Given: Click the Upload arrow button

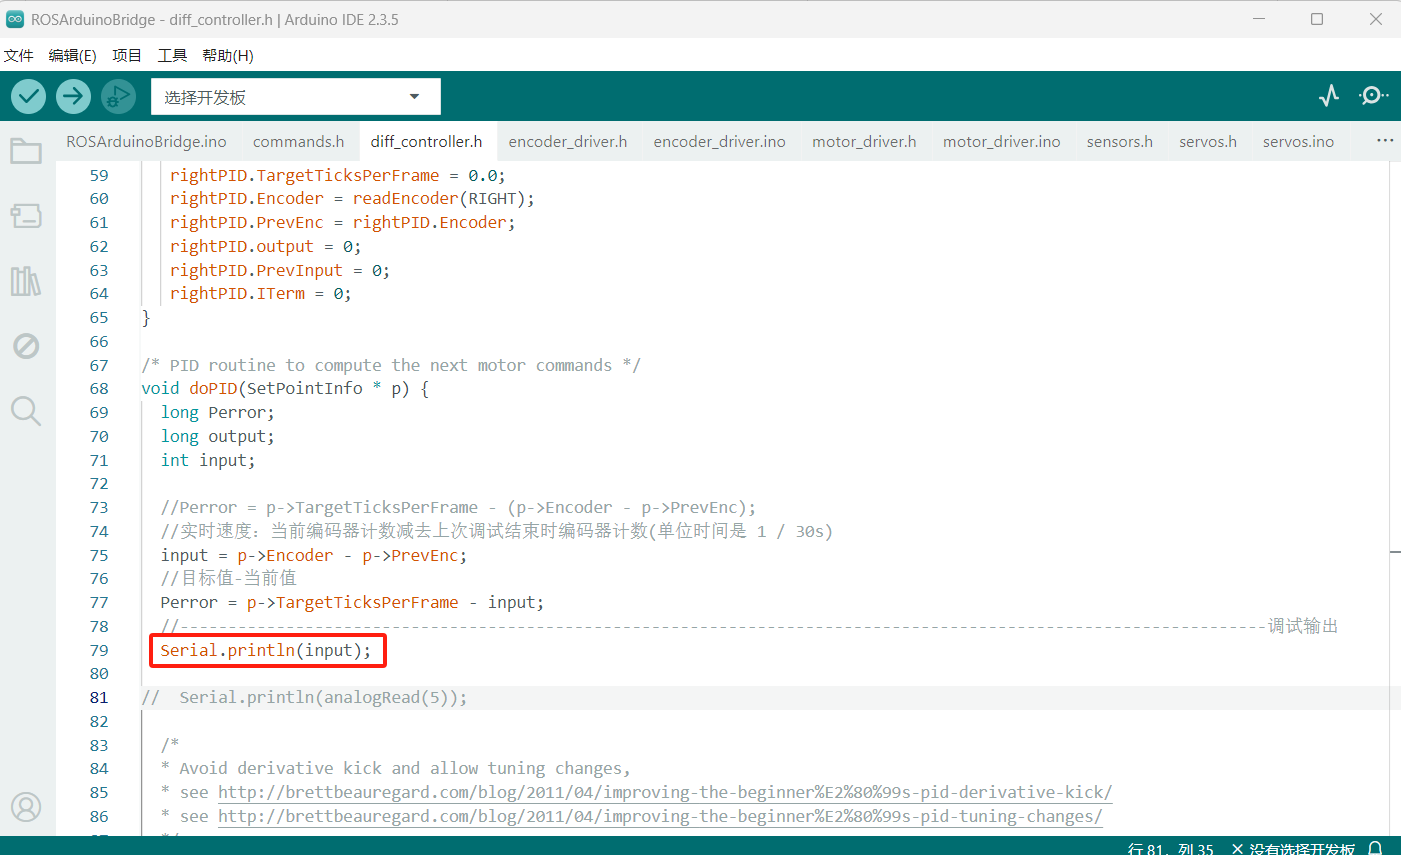Looking at the screenshot, I should [73, 97].
